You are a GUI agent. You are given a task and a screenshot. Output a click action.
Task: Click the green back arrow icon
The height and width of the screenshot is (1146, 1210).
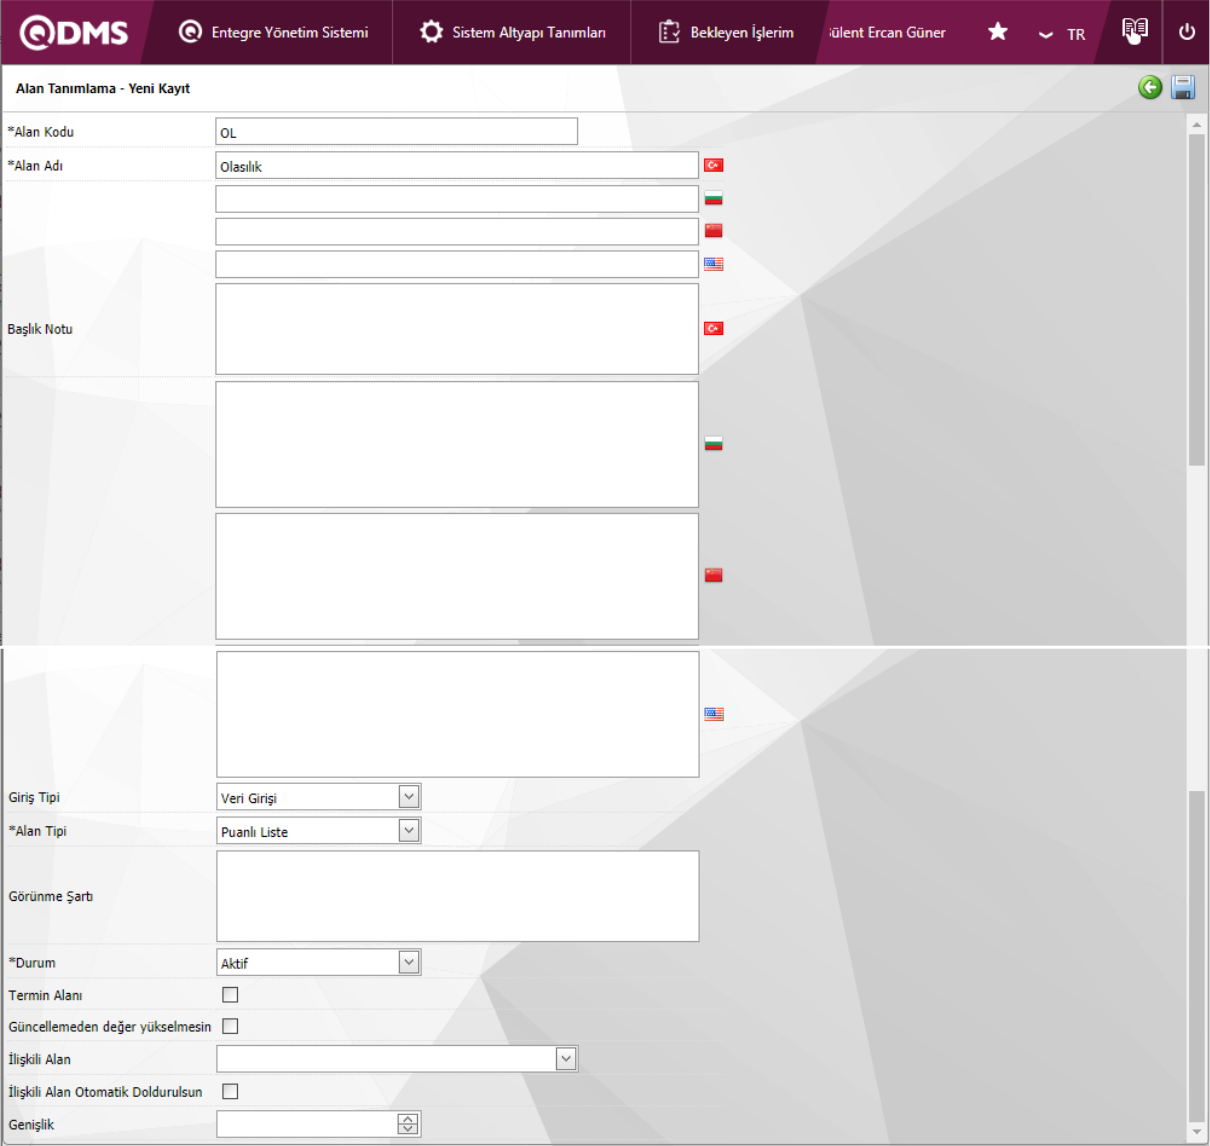(1150, 88)
